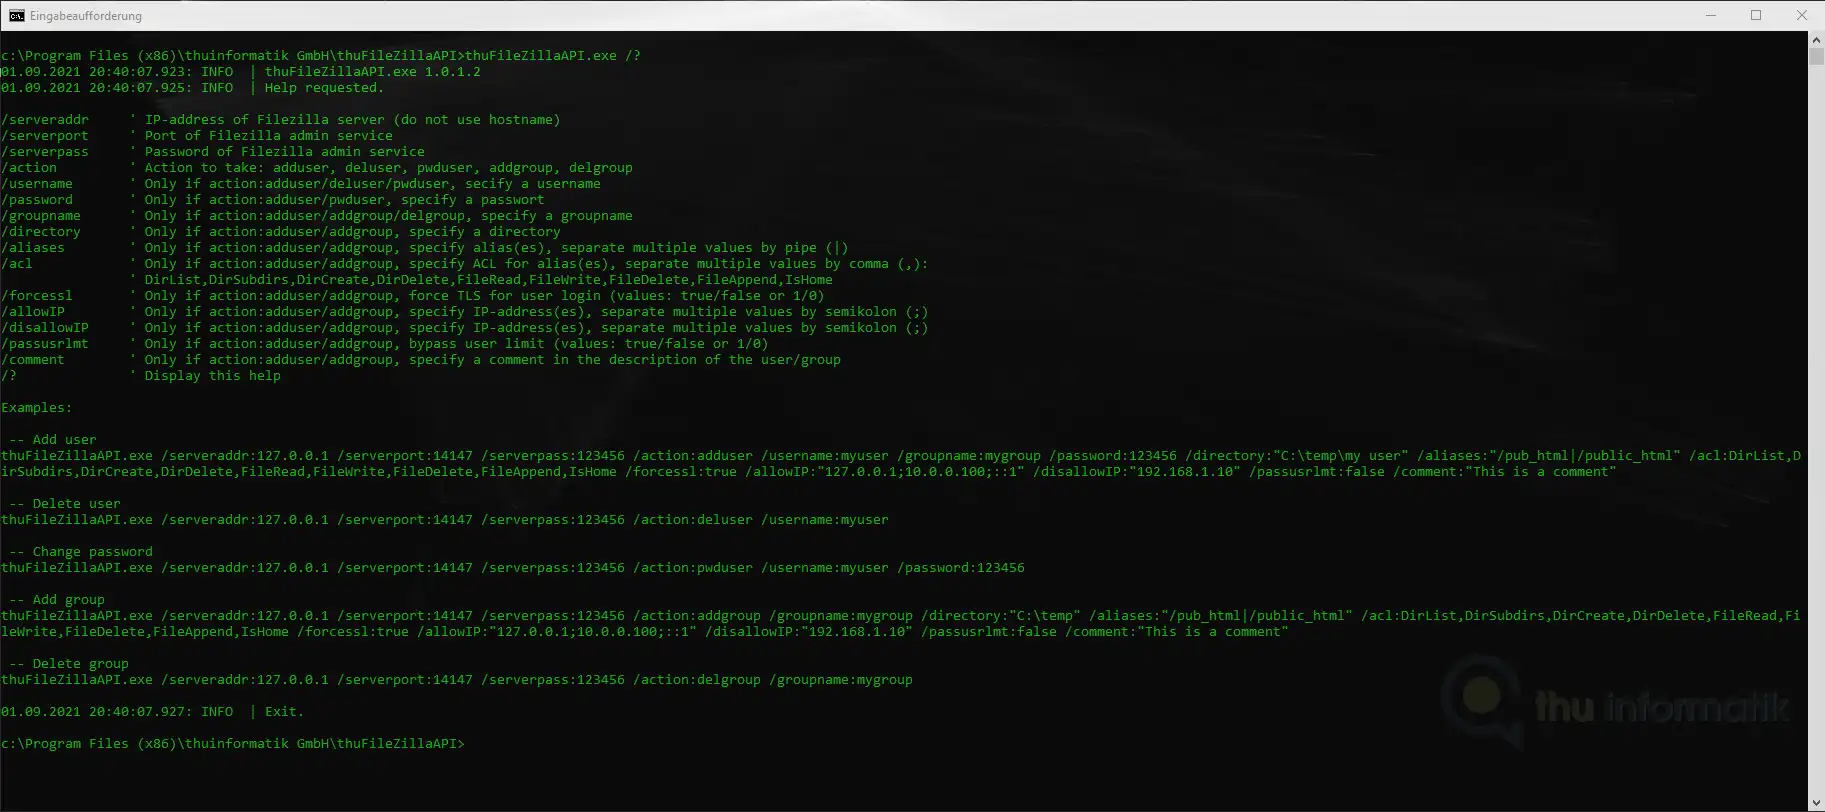Click 'Port of Filezilla admin service' description
1825x812 pixels.
point(268,136)
